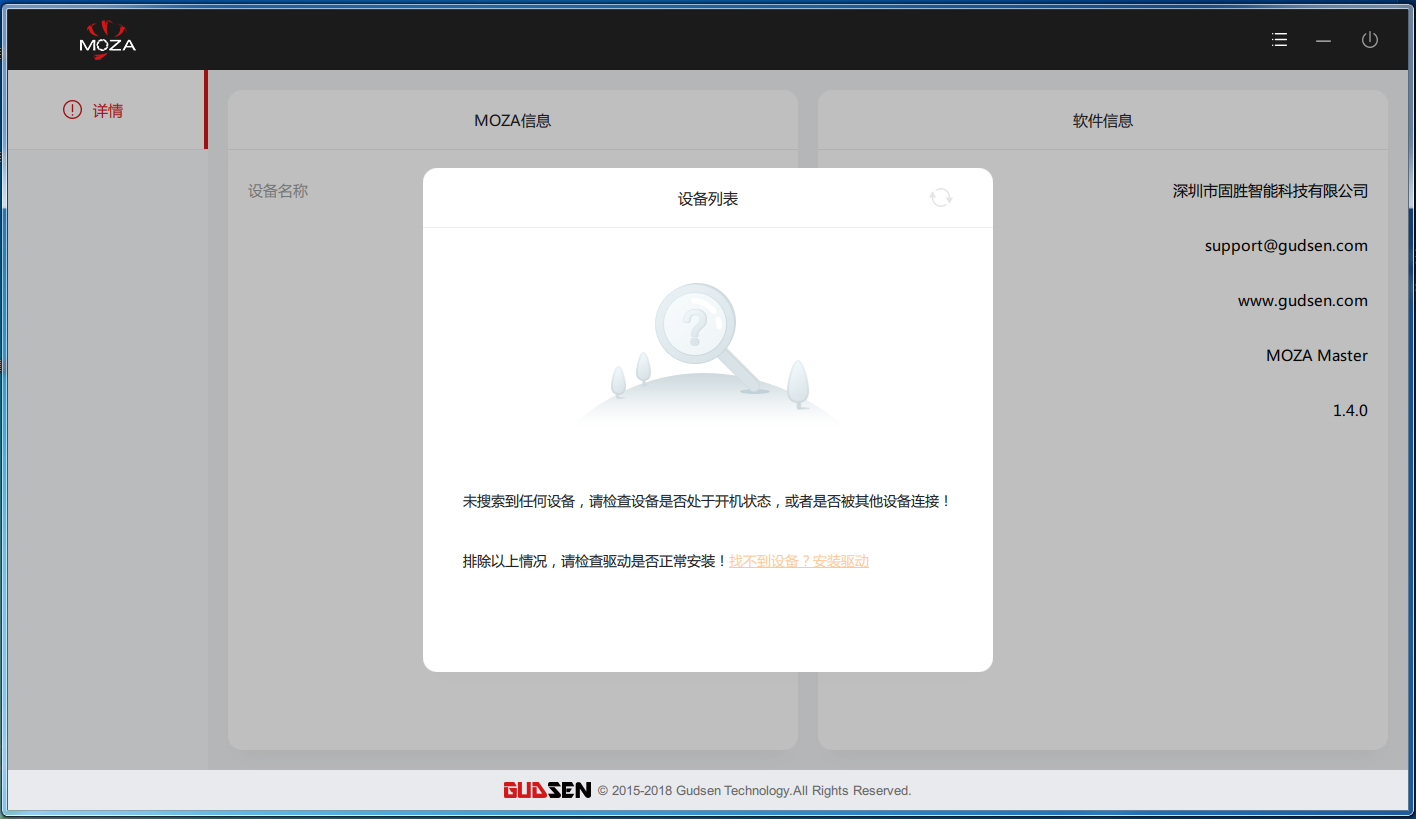Screen dimensions: 1416x819
Task: Open the list menu icon in title bar
Action: pyautogui.click(x=1279, y=40)
